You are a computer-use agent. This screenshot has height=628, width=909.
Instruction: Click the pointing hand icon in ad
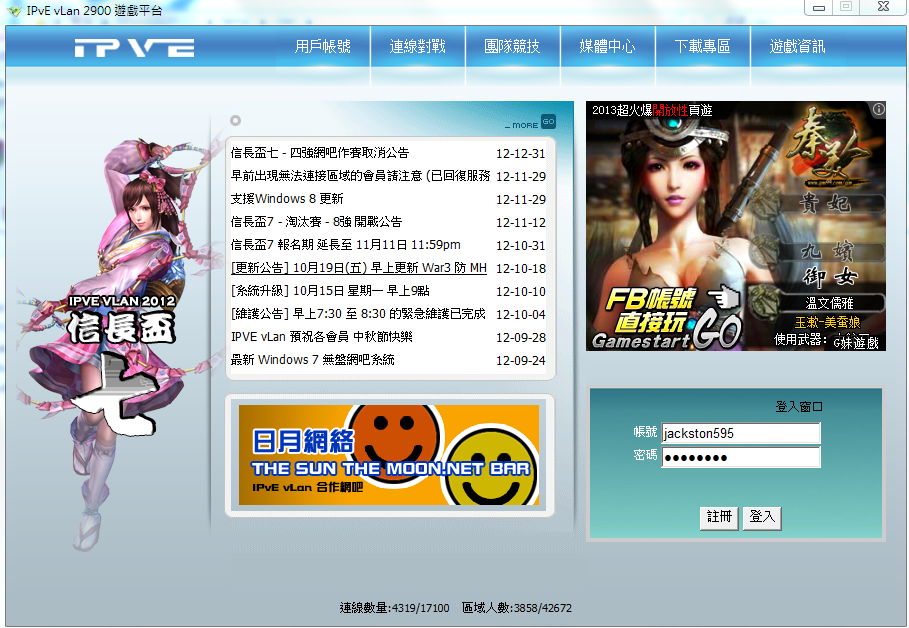click(x=723, y=297)
